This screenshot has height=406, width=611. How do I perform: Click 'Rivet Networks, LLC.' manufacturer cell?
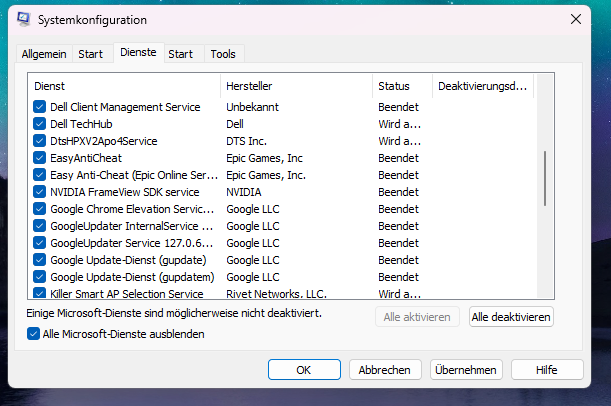tap(276, 294)
